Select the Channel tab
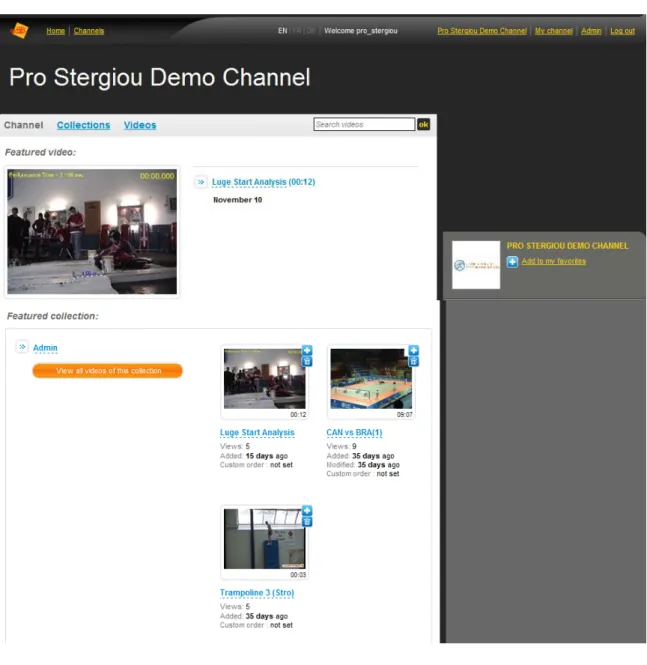The image size is (647, 665). click(24, 125)
